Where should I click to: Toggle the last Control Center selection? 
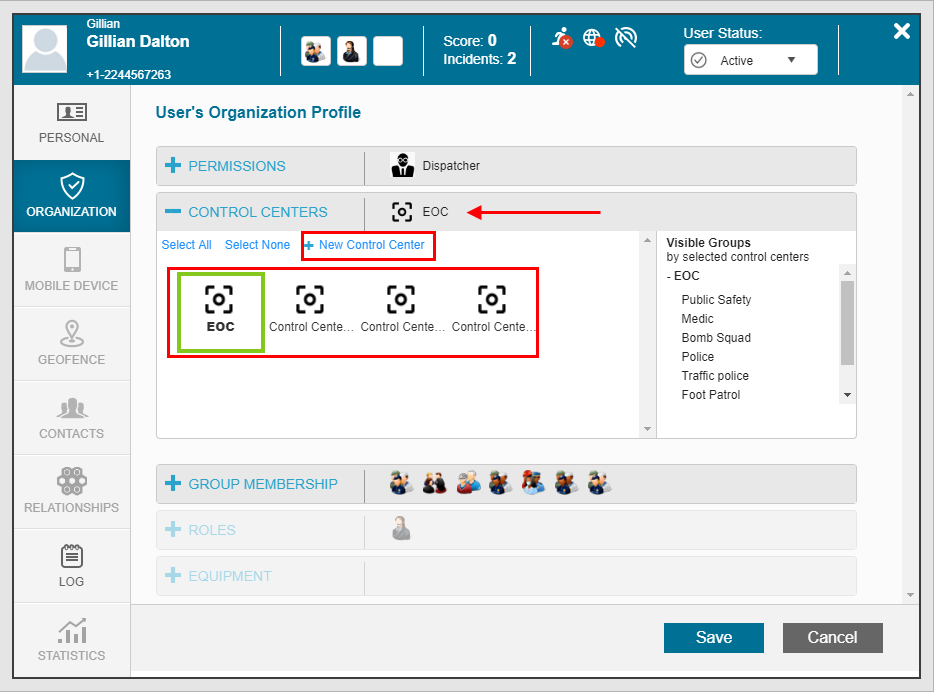[x=493, y=311]
